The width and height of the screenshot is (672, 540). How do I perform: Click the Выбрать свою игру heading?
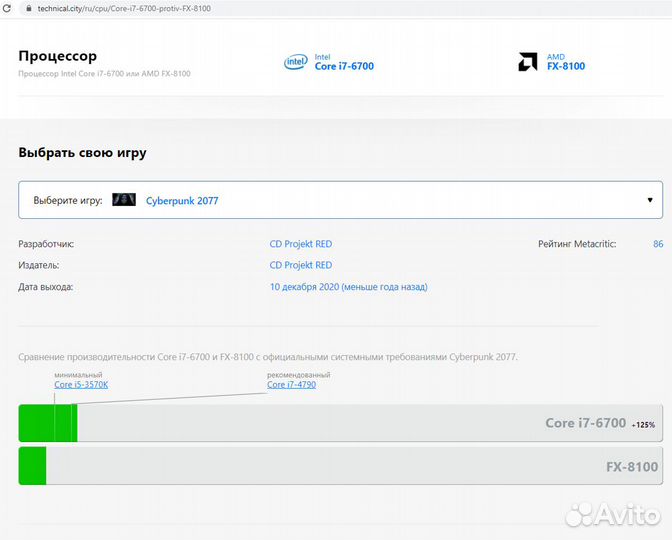82,153
